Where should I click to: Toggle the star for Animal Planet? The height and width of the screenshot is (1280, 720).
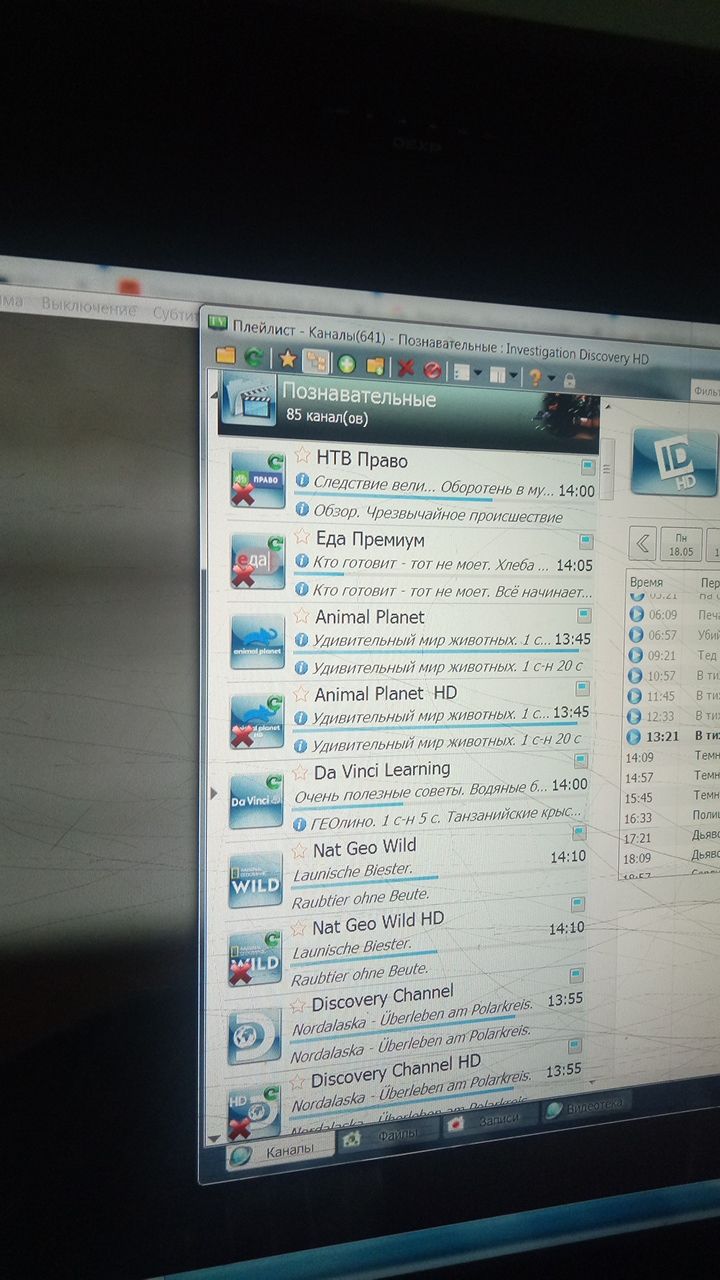coord(301,614)
